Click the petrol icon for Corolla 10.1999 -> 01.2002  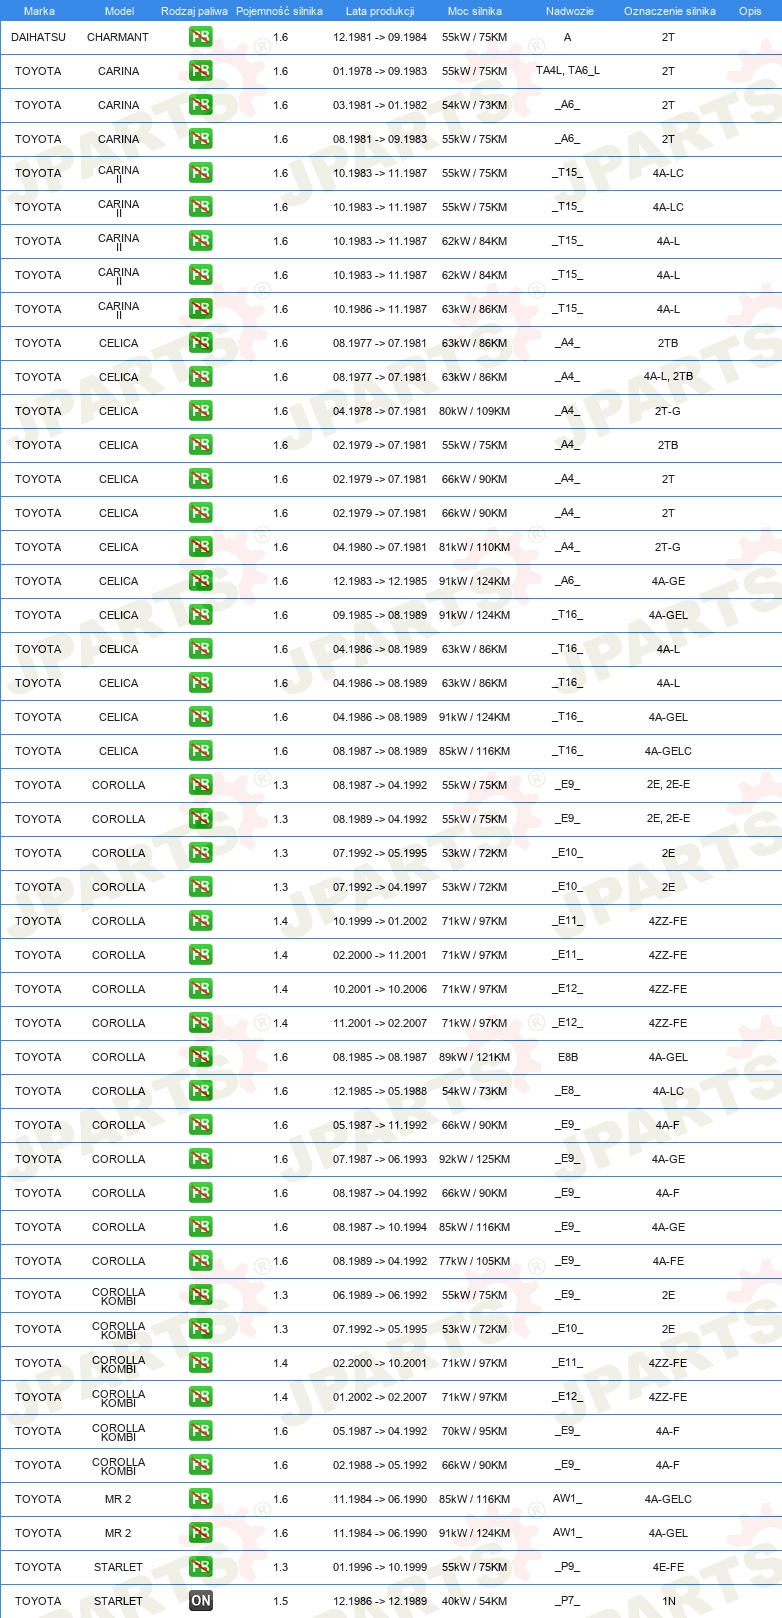pos(200,921)
